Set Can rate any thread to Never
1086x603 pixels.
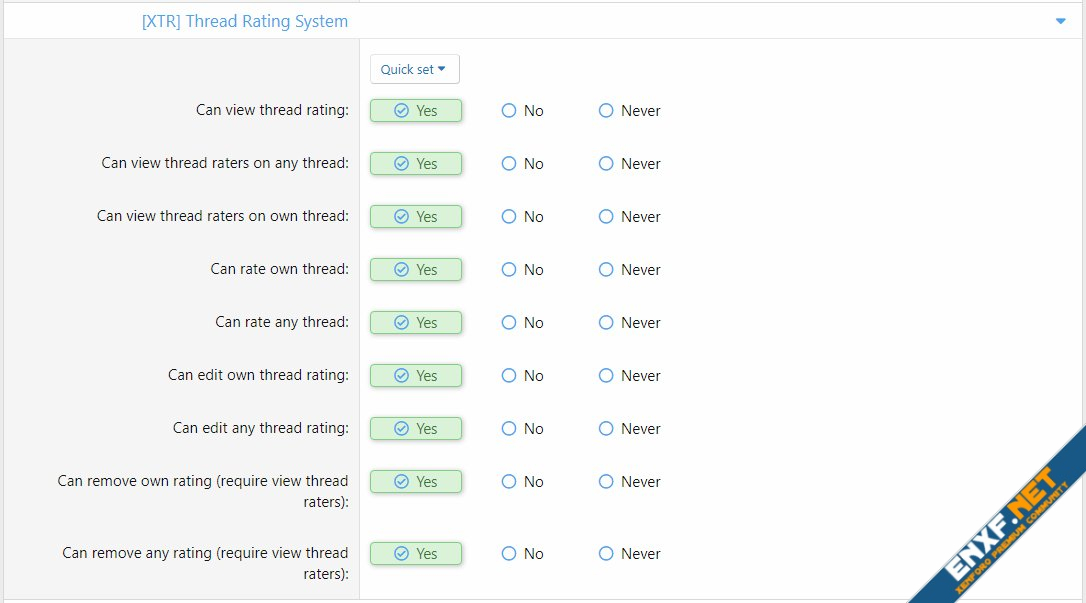pos(629,323)
